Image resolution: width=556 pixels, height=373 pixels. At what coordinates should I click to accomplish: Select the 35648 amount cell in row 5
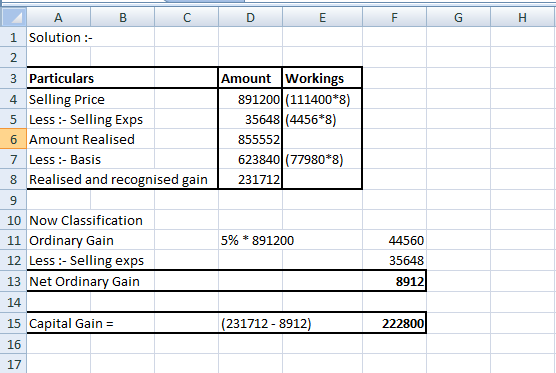pos(250,119)
